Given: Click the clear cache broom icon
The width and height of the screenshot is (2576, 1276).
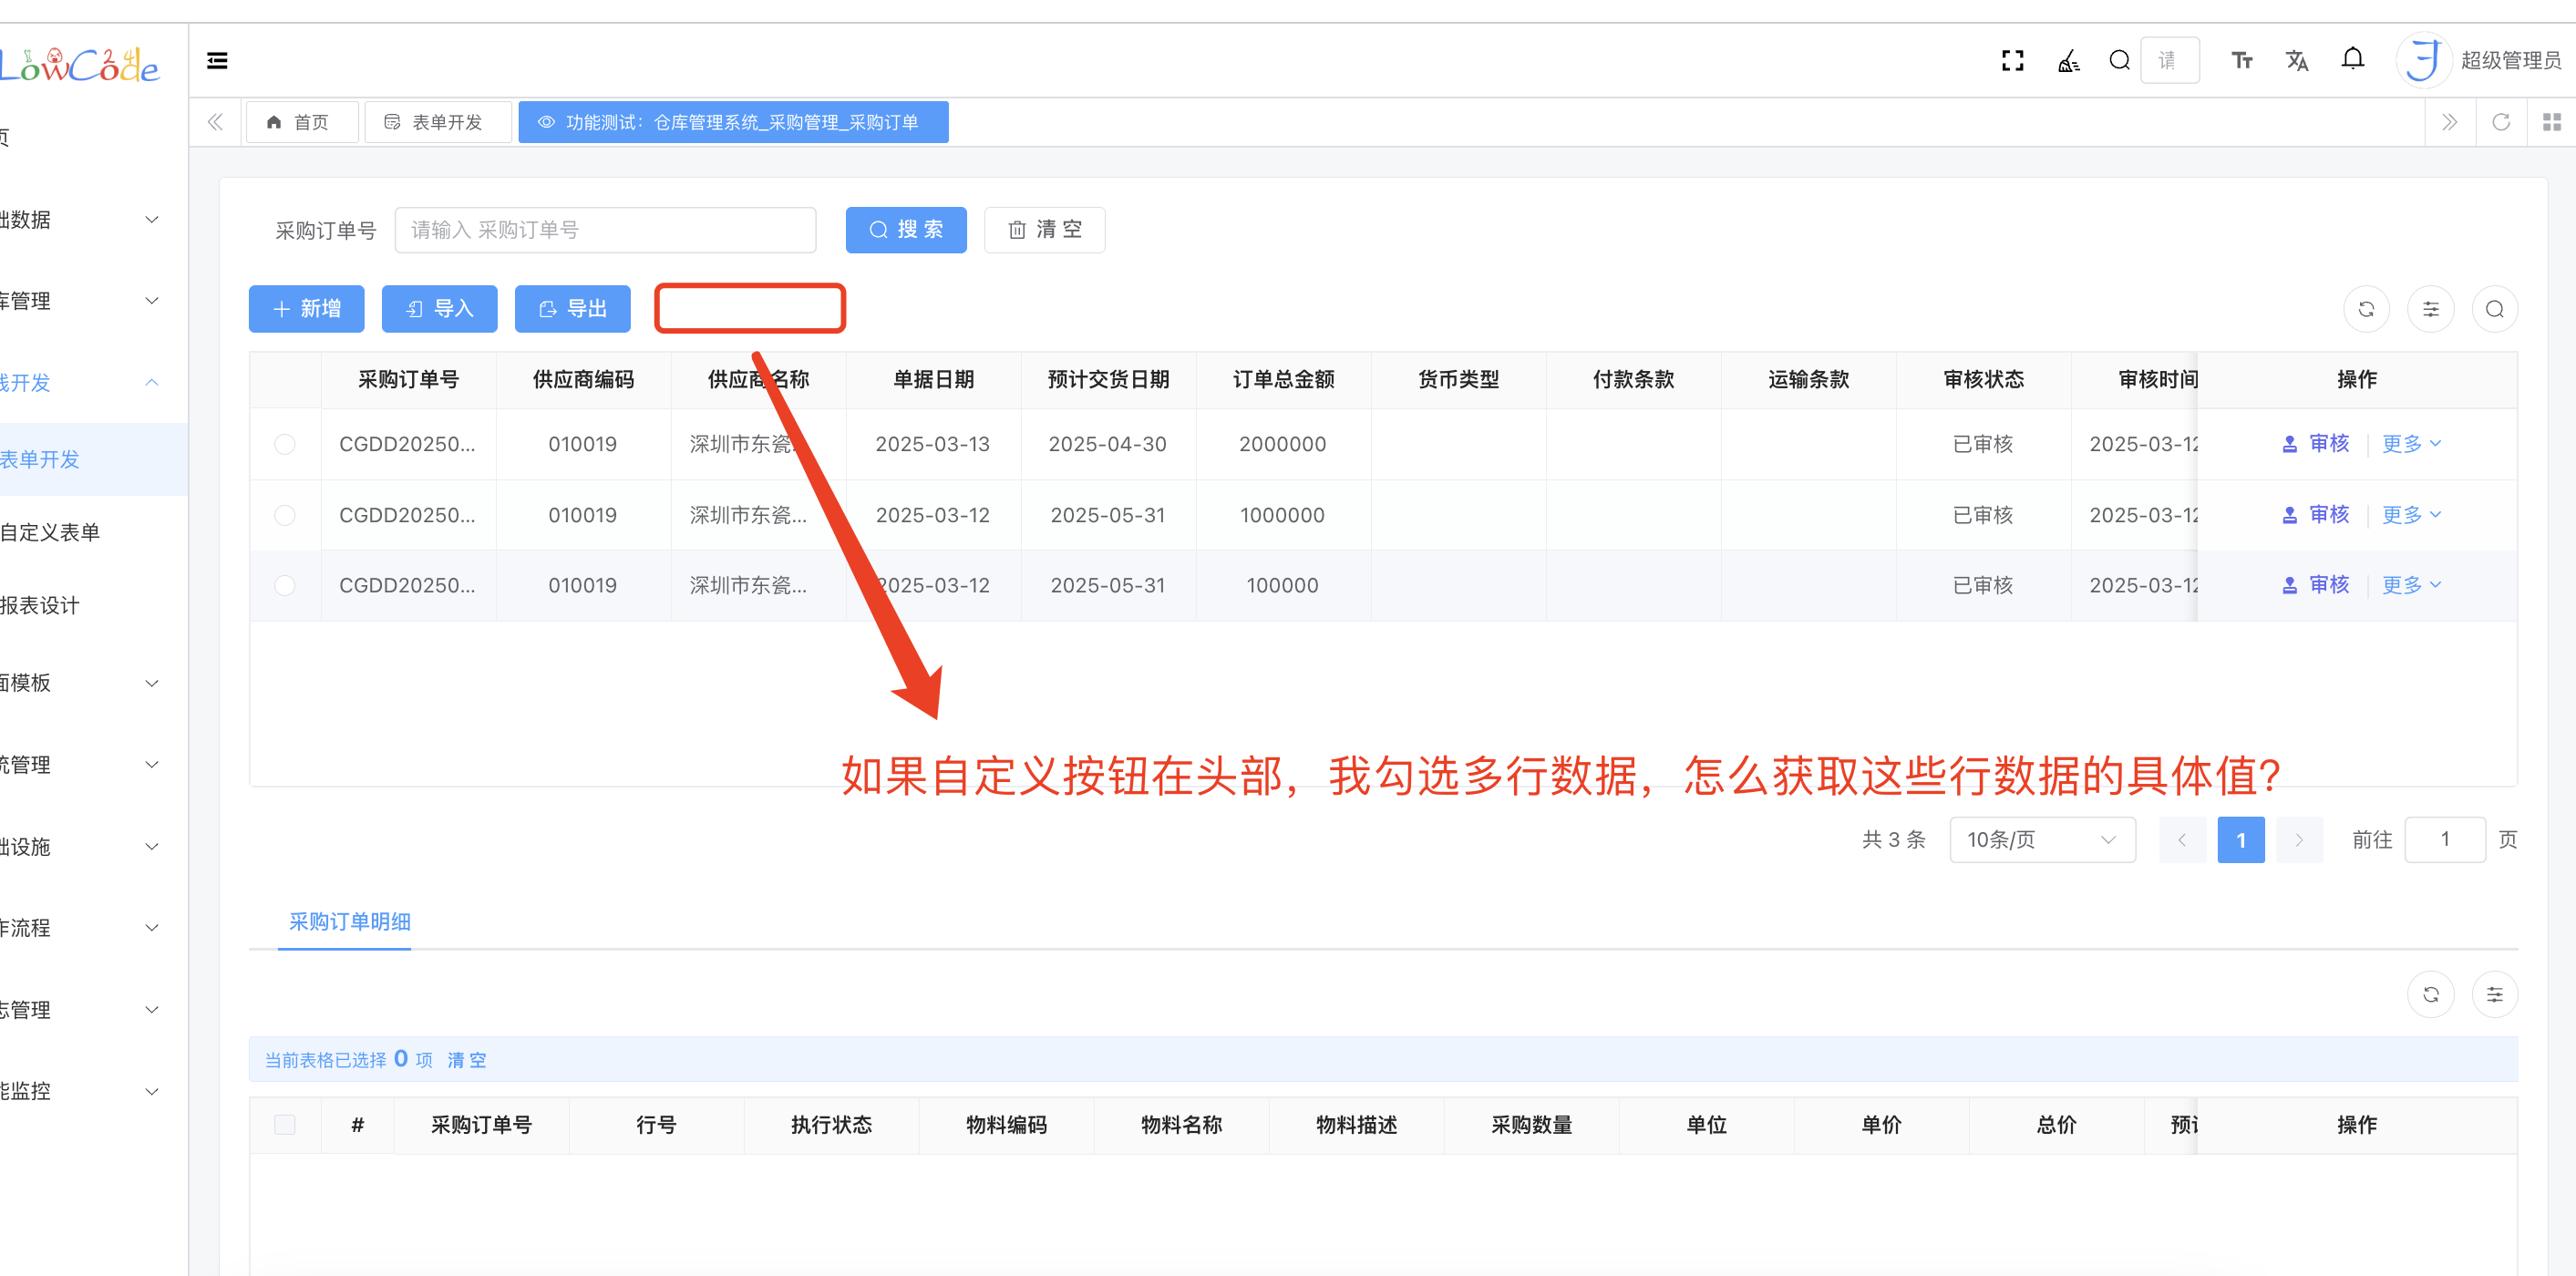Looking at the screenshot, I should pyautogui.click(x=2068, y=62).
